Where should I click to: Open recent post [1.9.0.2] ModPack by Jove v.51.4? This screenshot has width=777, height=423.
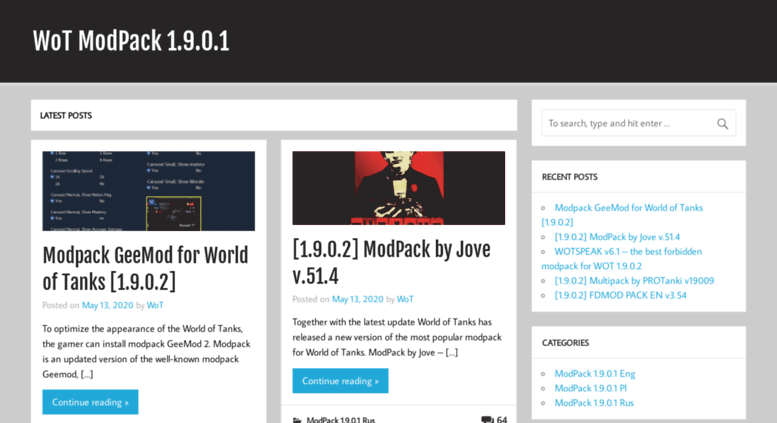click(617, 237)
